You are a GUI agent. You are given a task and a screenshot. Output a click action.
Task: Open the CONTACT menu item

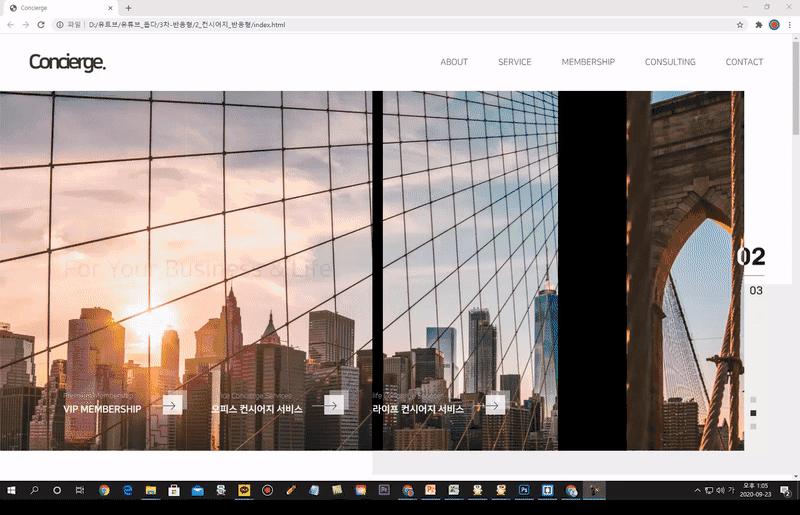[x=744, y=62]
